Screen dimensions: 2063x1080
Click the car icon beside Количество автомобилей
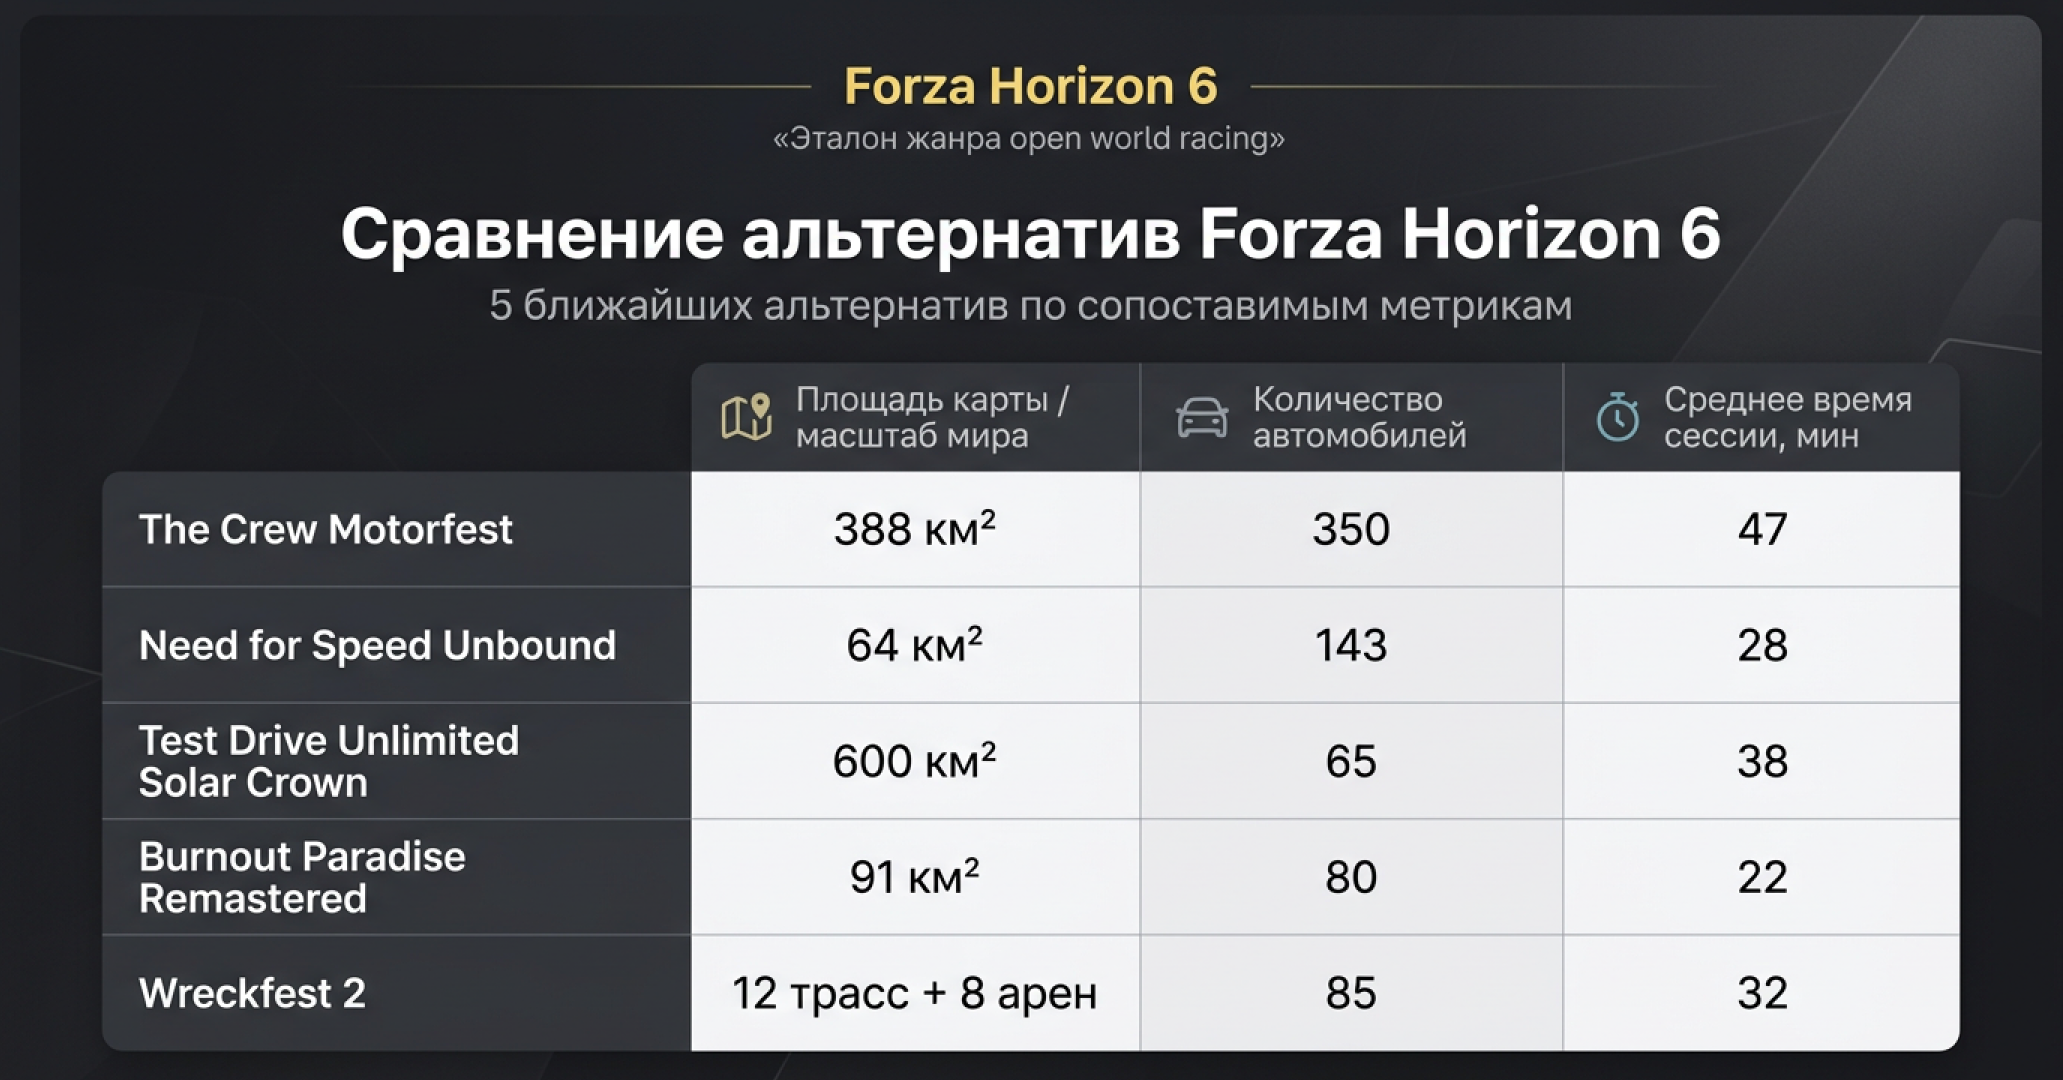(x=1202, y=417)
